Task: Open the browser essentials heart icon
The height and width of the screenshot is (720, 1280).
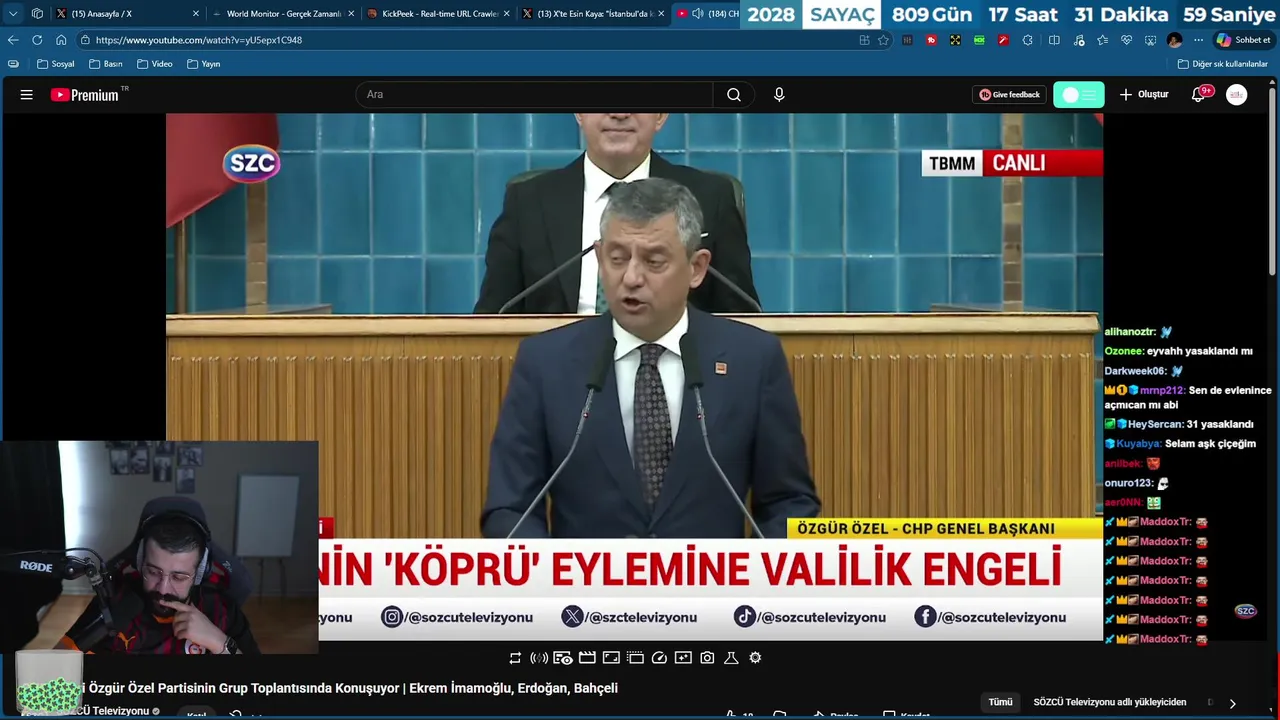Action: click(x=1126, y=40)
